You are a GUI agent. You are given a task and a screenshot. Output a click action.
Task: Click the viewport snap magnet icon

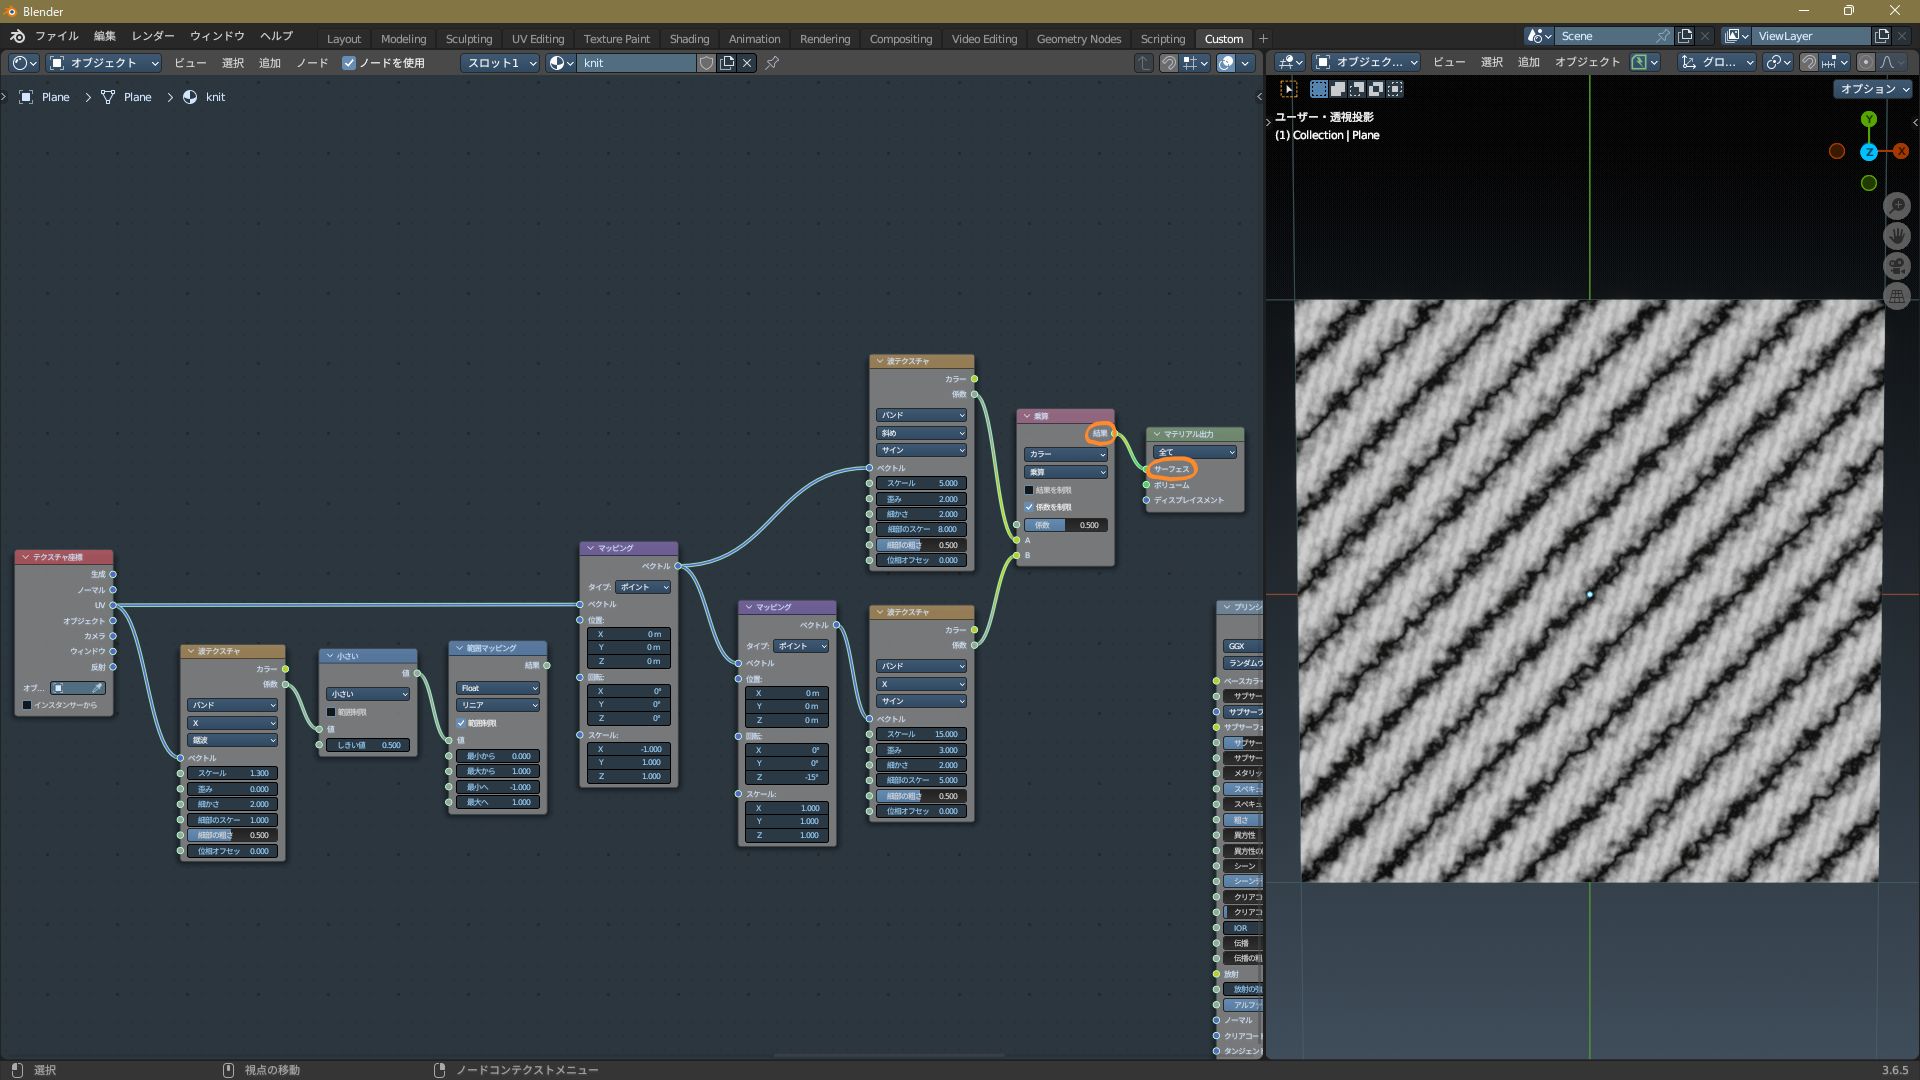point(1809,62)
